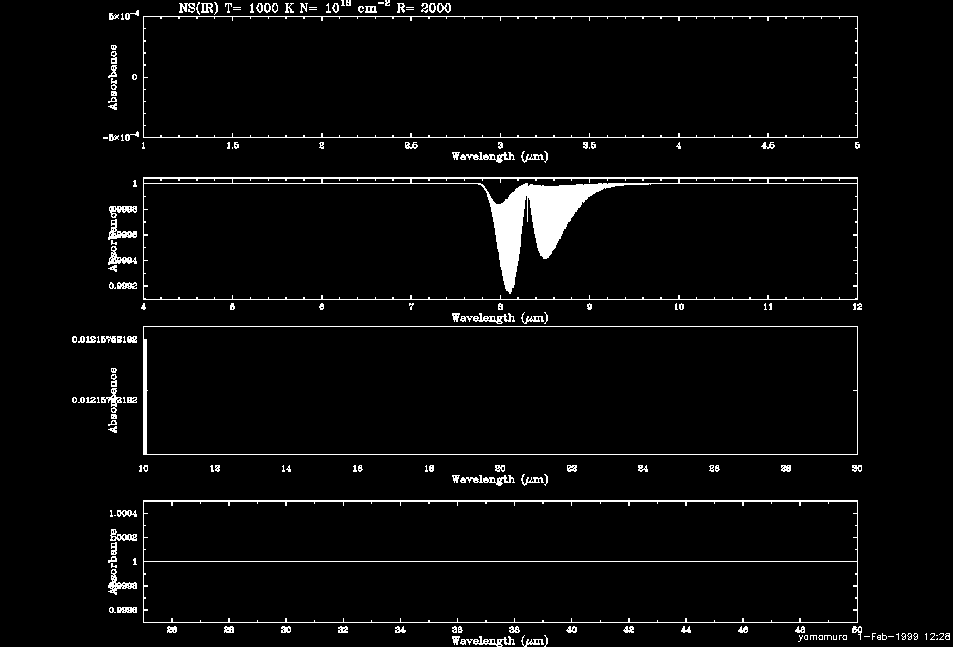The image size is (953, 647).
Task: Click 'Wavelength (µm)' label under the 4–12 µm plot
Action: (500, 318)
